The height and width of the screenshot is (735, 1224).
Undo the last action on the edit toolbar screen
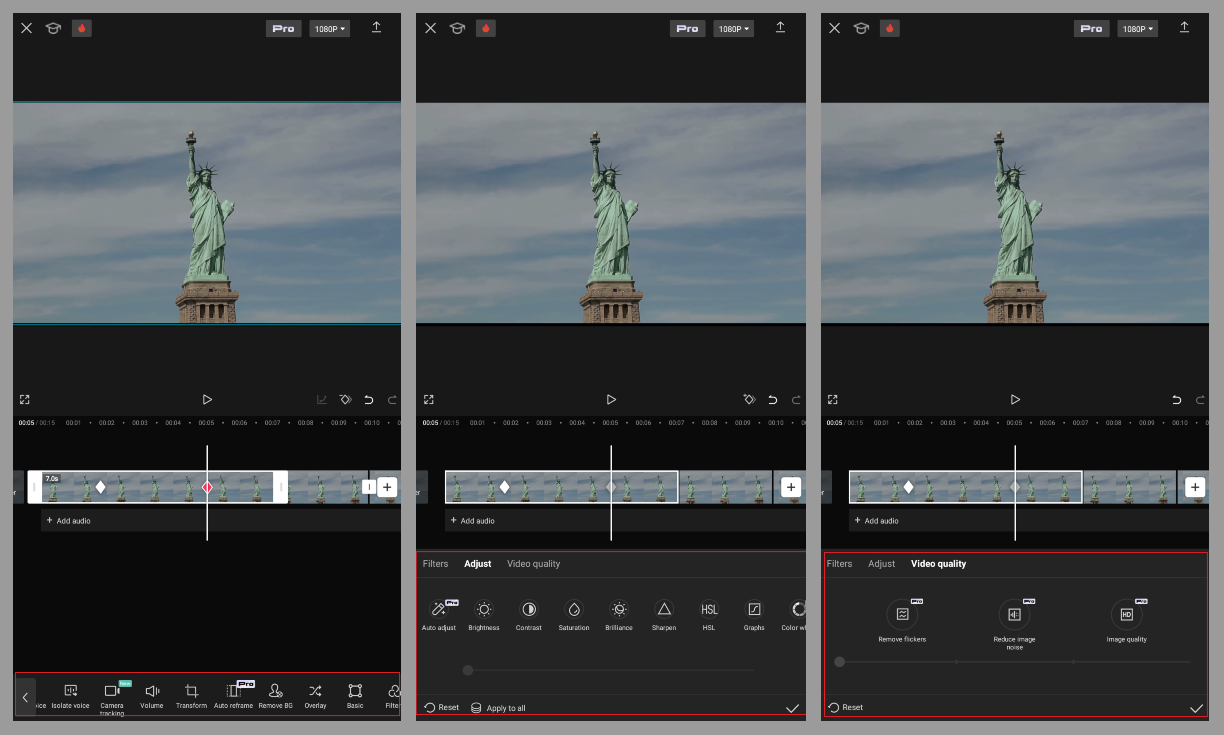(369, 399)
